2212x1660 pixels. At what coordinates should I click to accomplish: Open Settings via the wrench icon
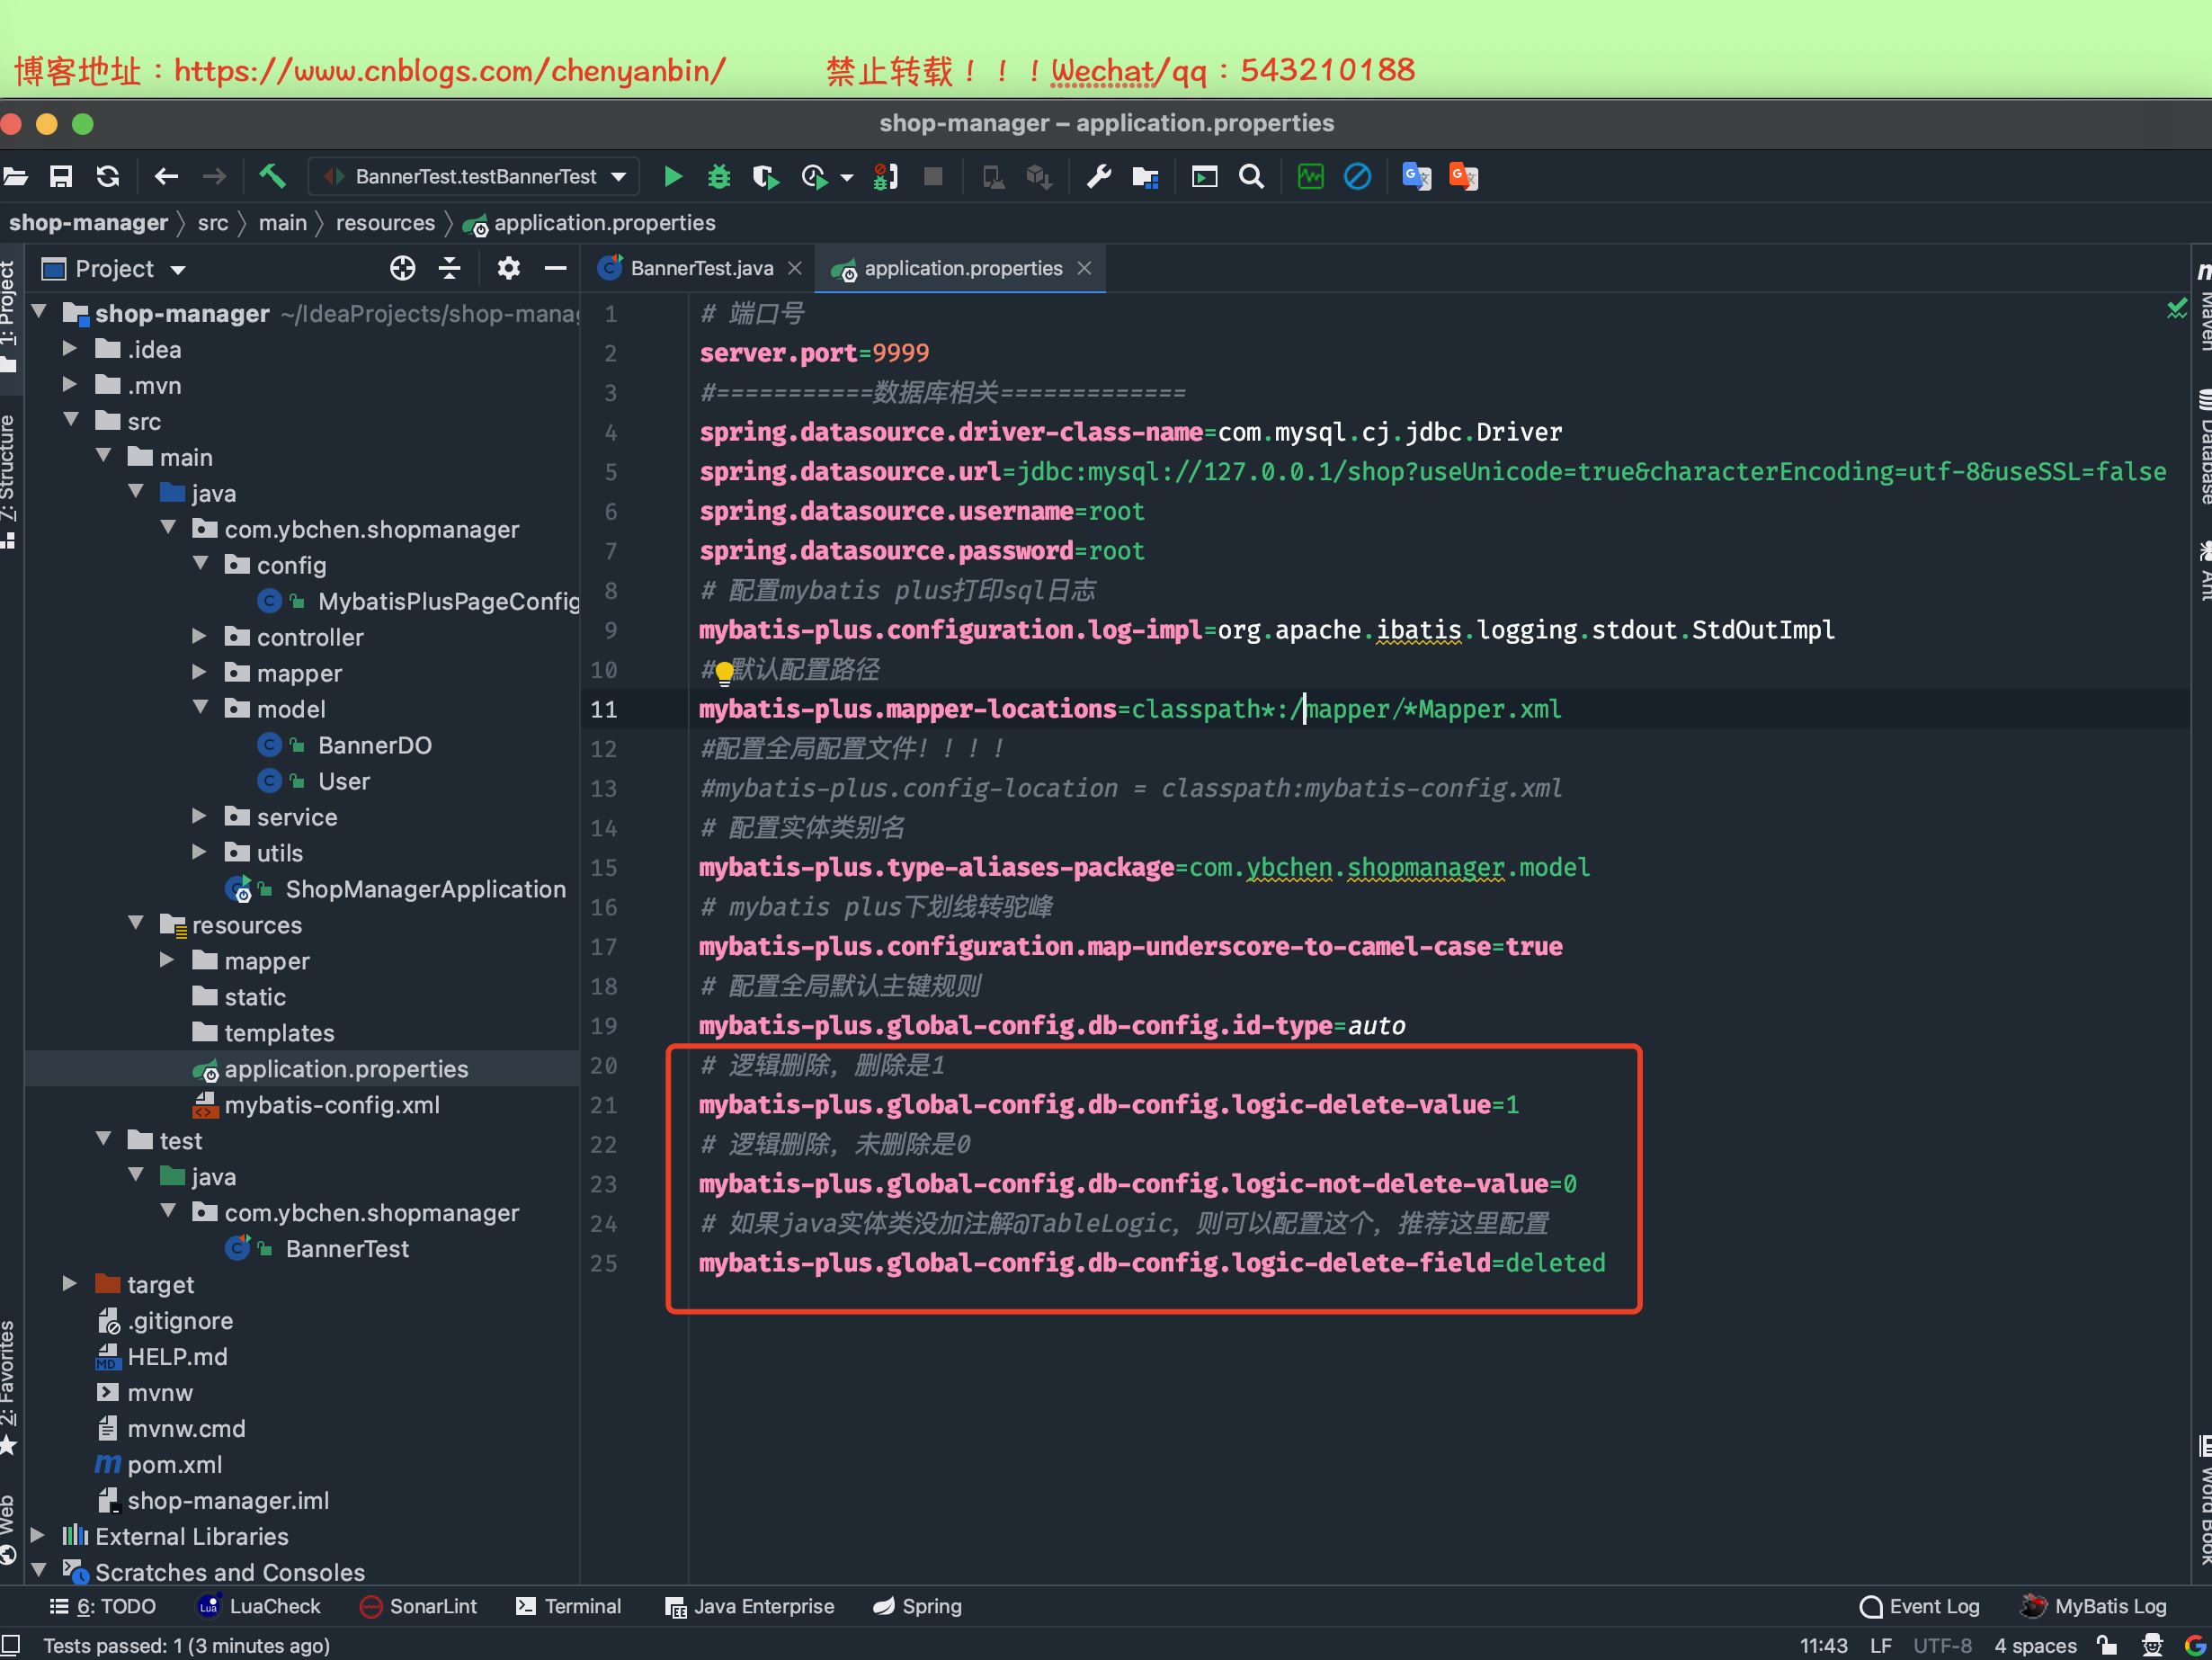(1098, 176)
